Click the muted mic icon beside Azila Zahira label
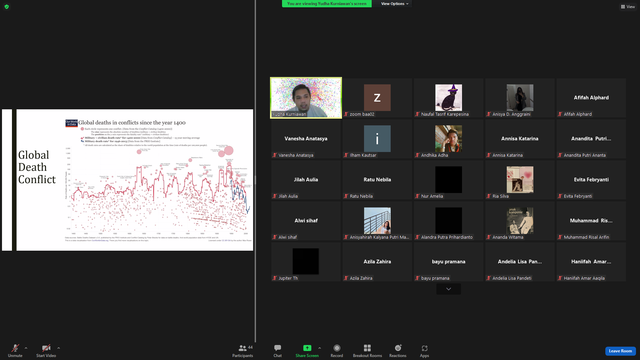The height and width of the screenshot is (360, 640). tap(346, 278)
